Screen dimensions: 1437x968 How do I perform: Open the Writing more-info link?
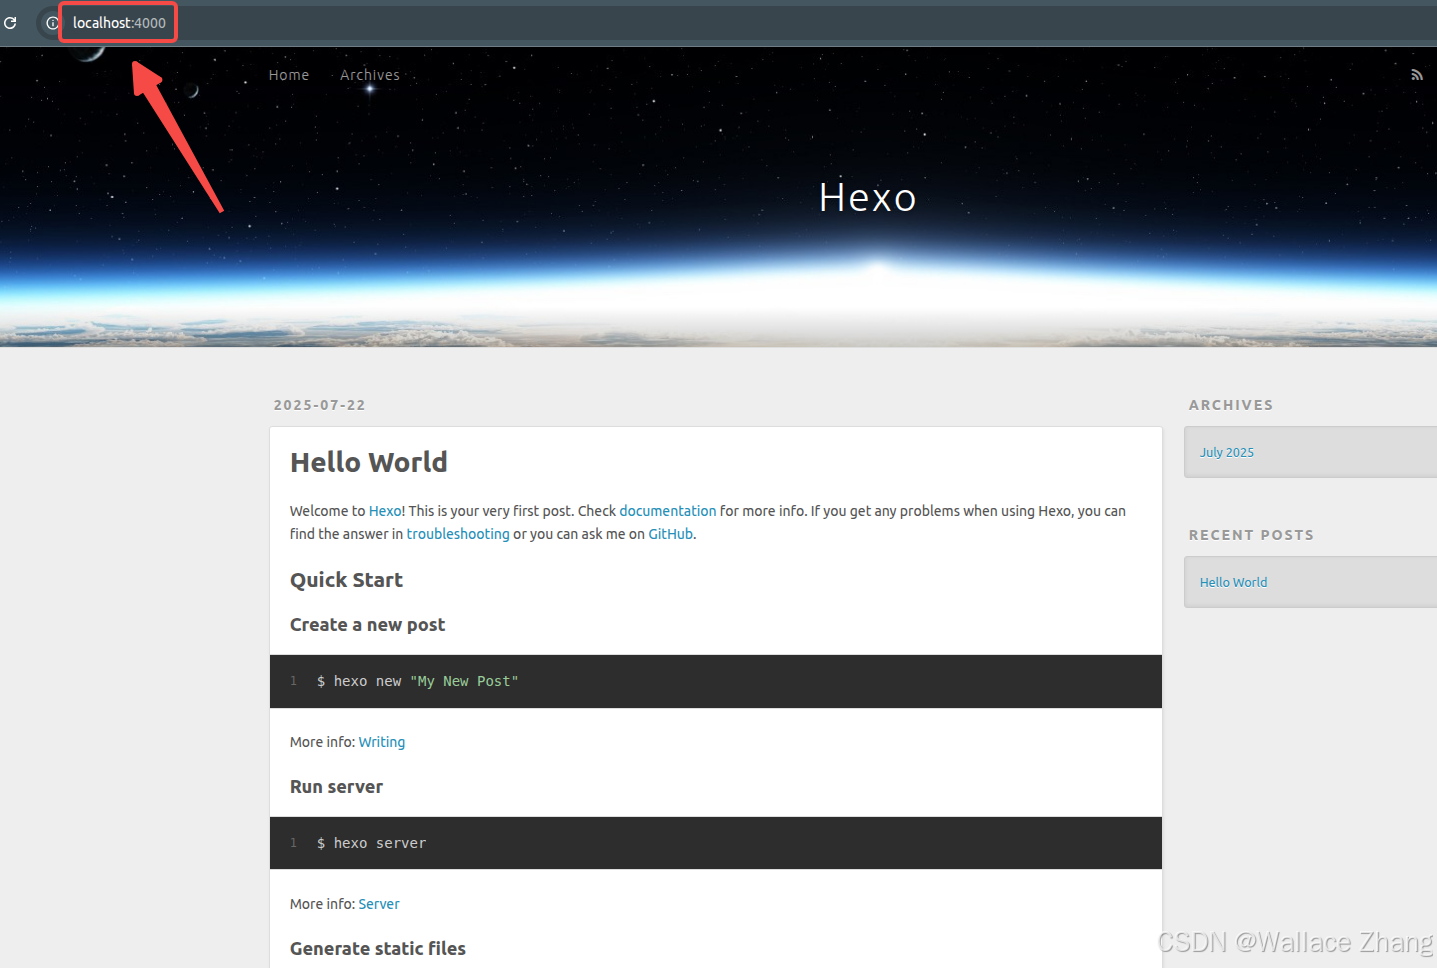coord(382,742)
